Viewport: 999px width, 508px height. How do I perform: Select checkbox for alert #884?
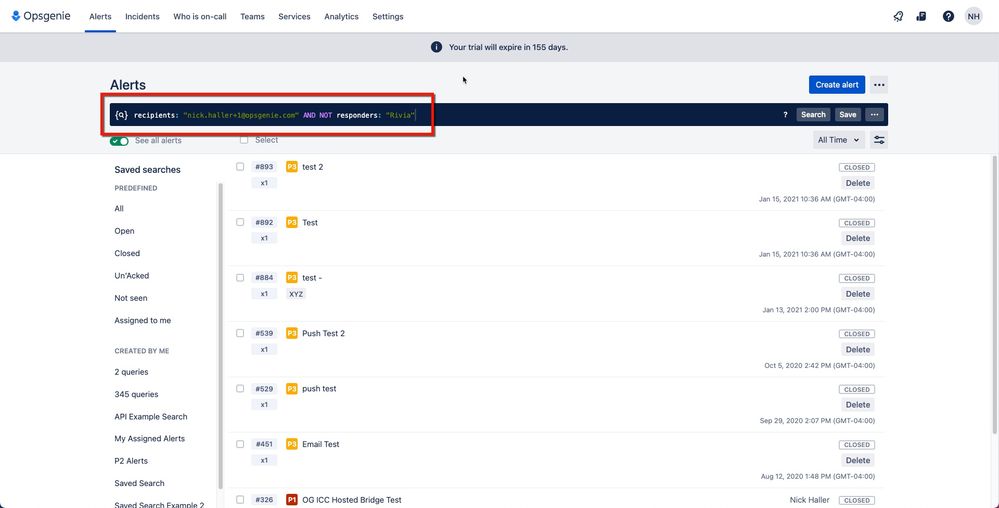click(240, 277)
